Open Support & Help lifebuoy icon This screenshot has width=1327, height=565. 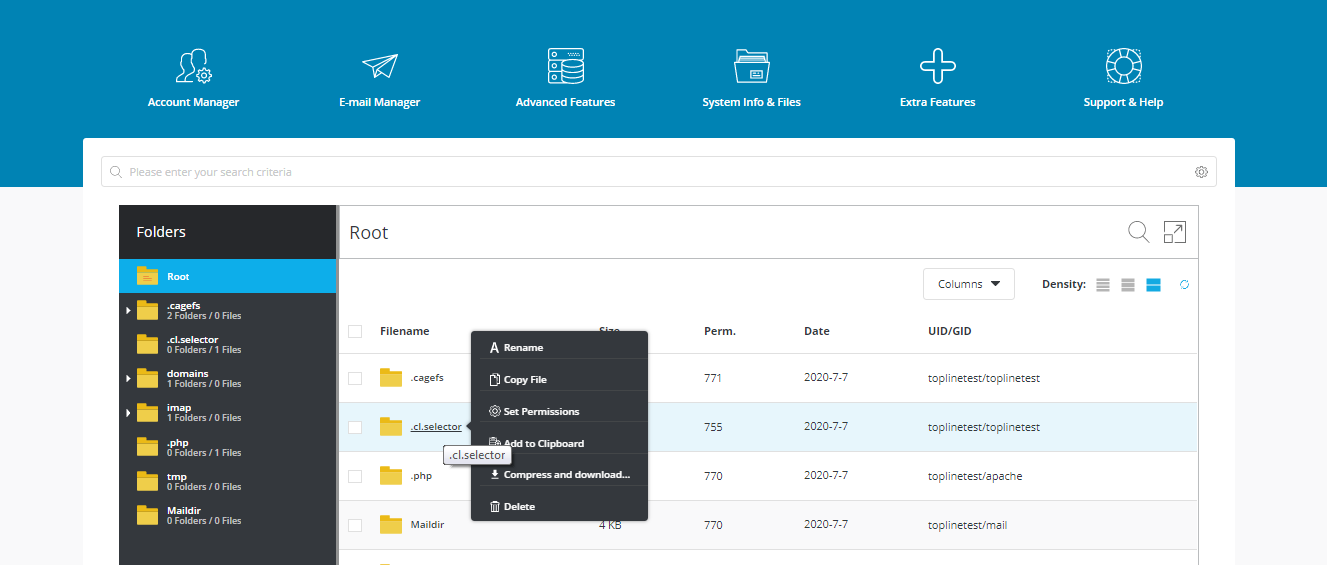coord(1123,66)
